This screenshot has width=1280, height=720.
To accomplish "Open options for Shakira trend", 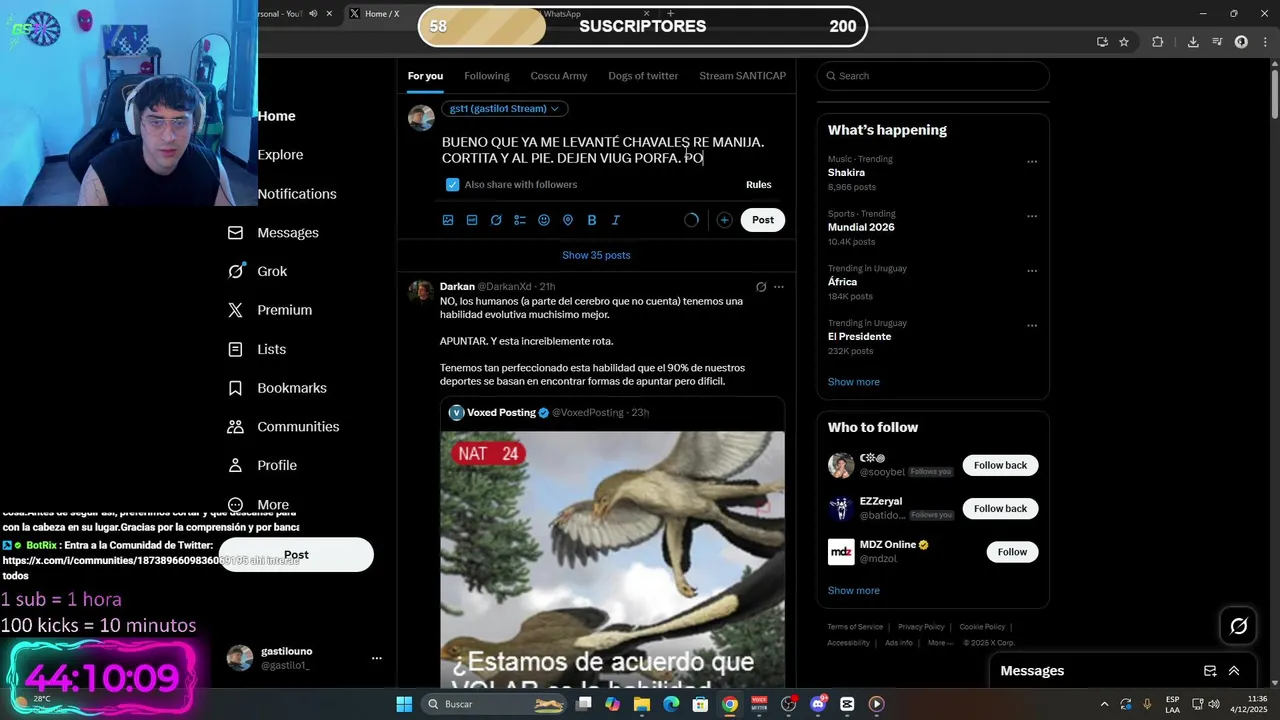I will pos(1032,162).
